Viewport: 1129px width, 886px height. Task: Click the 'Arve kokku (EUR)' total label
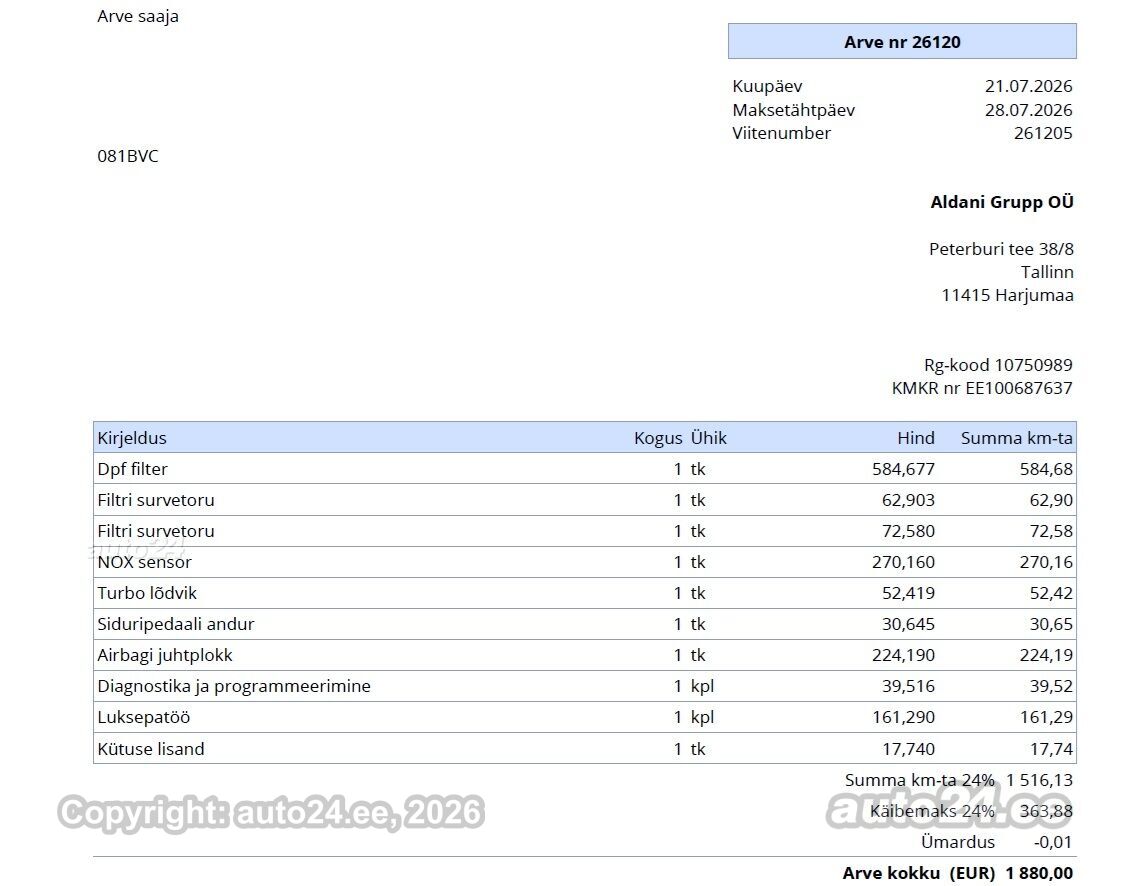click(x=919, y=873)
